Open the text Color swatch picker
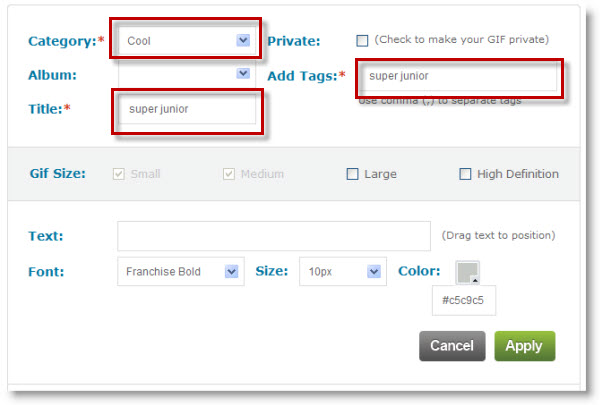This screenshot has width=600, height=405. (x=468, y=273)
